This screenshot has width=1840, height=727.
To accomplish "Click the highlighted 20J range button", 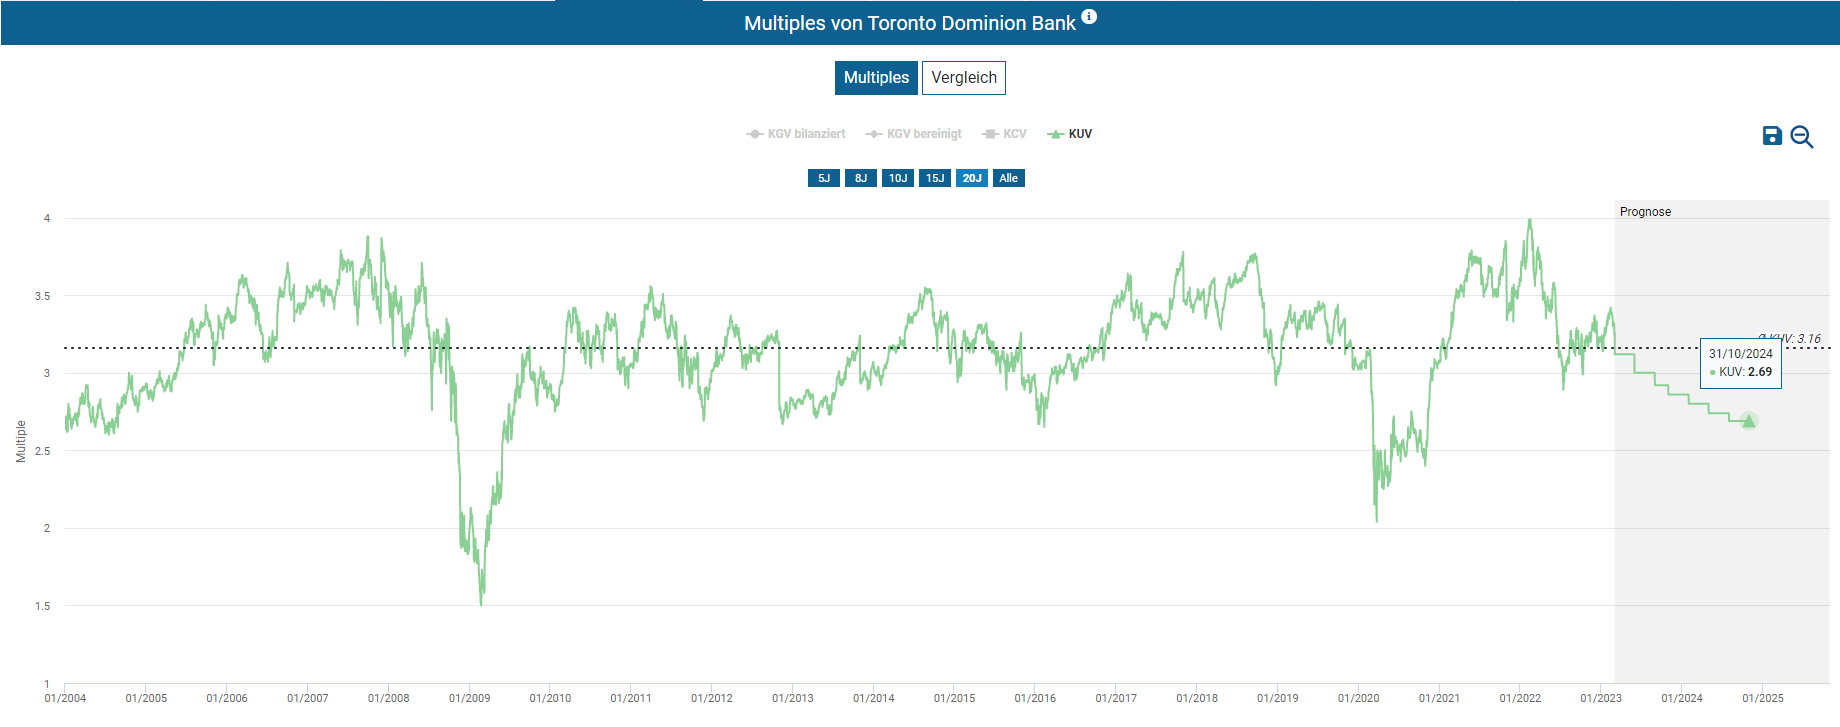I will click(x=971, y=178).
